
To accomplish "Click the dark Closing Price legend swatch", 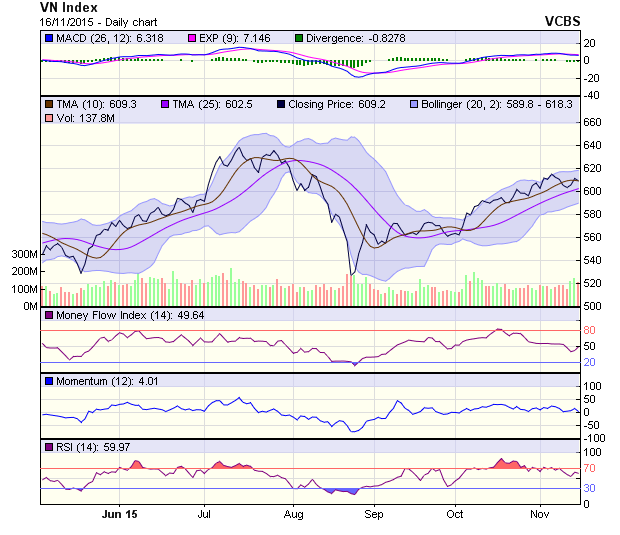I will (x=283, y=103).
